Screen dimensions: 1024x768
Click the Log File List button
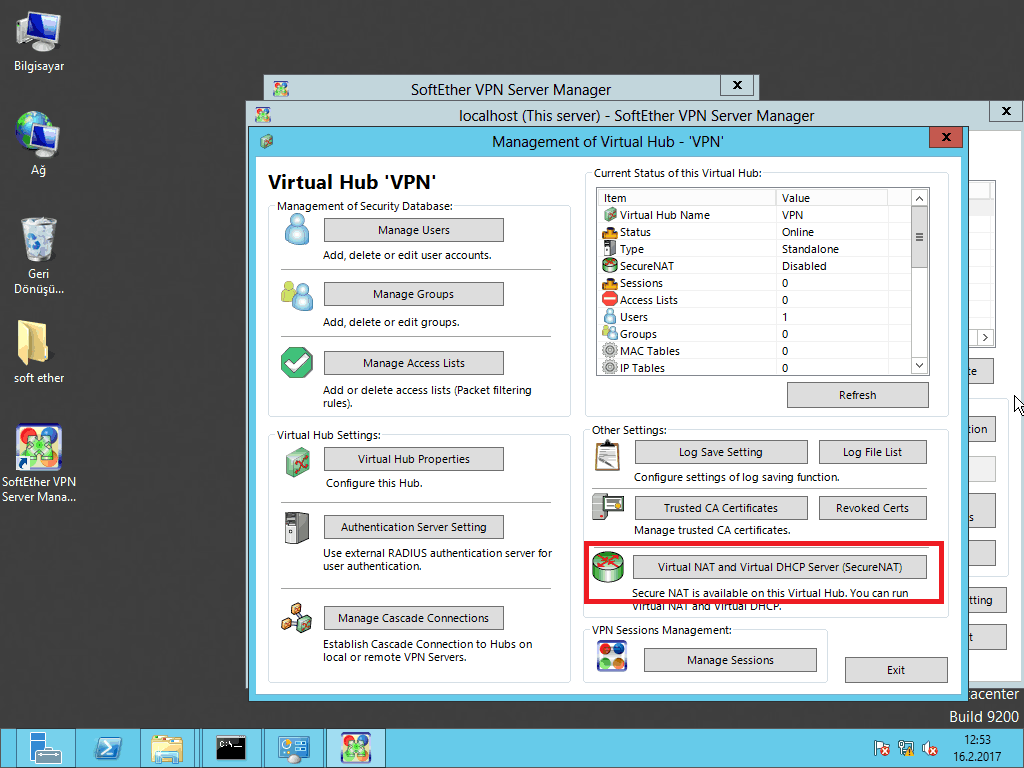pos(872,452)
